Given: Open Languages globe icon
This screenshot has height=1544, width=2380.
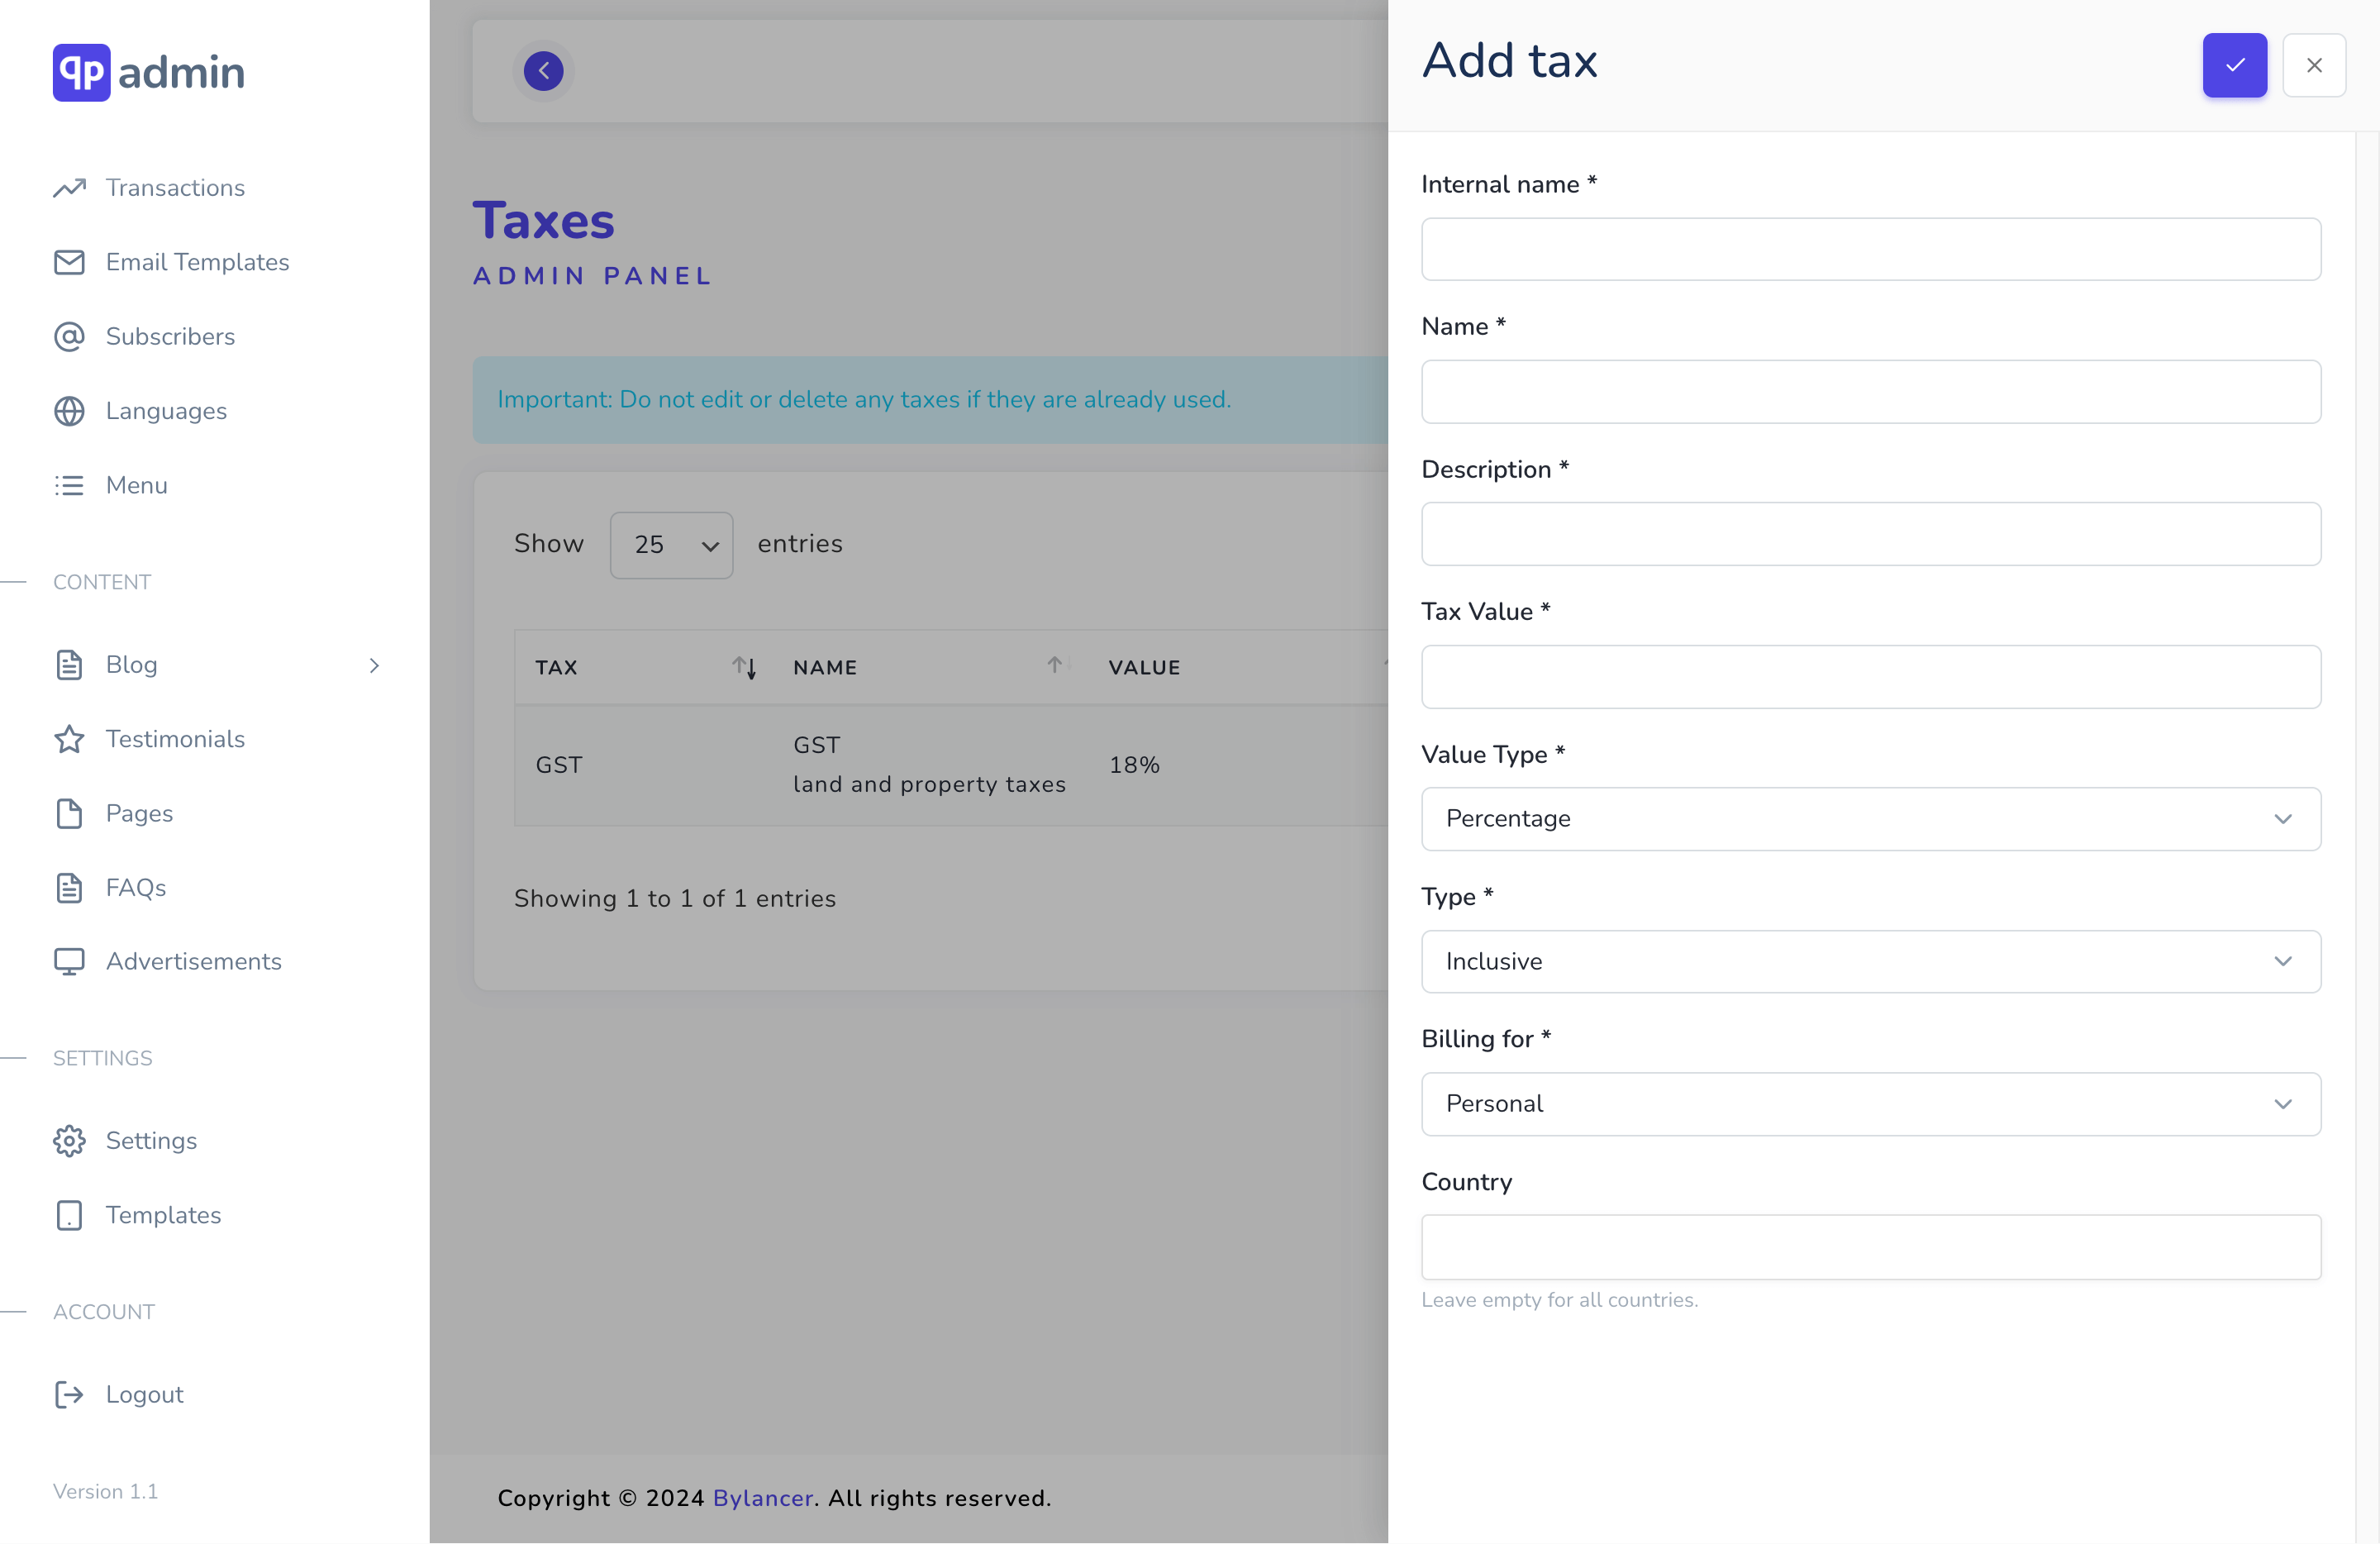Looking at the screenshot, I should [69, 411].
